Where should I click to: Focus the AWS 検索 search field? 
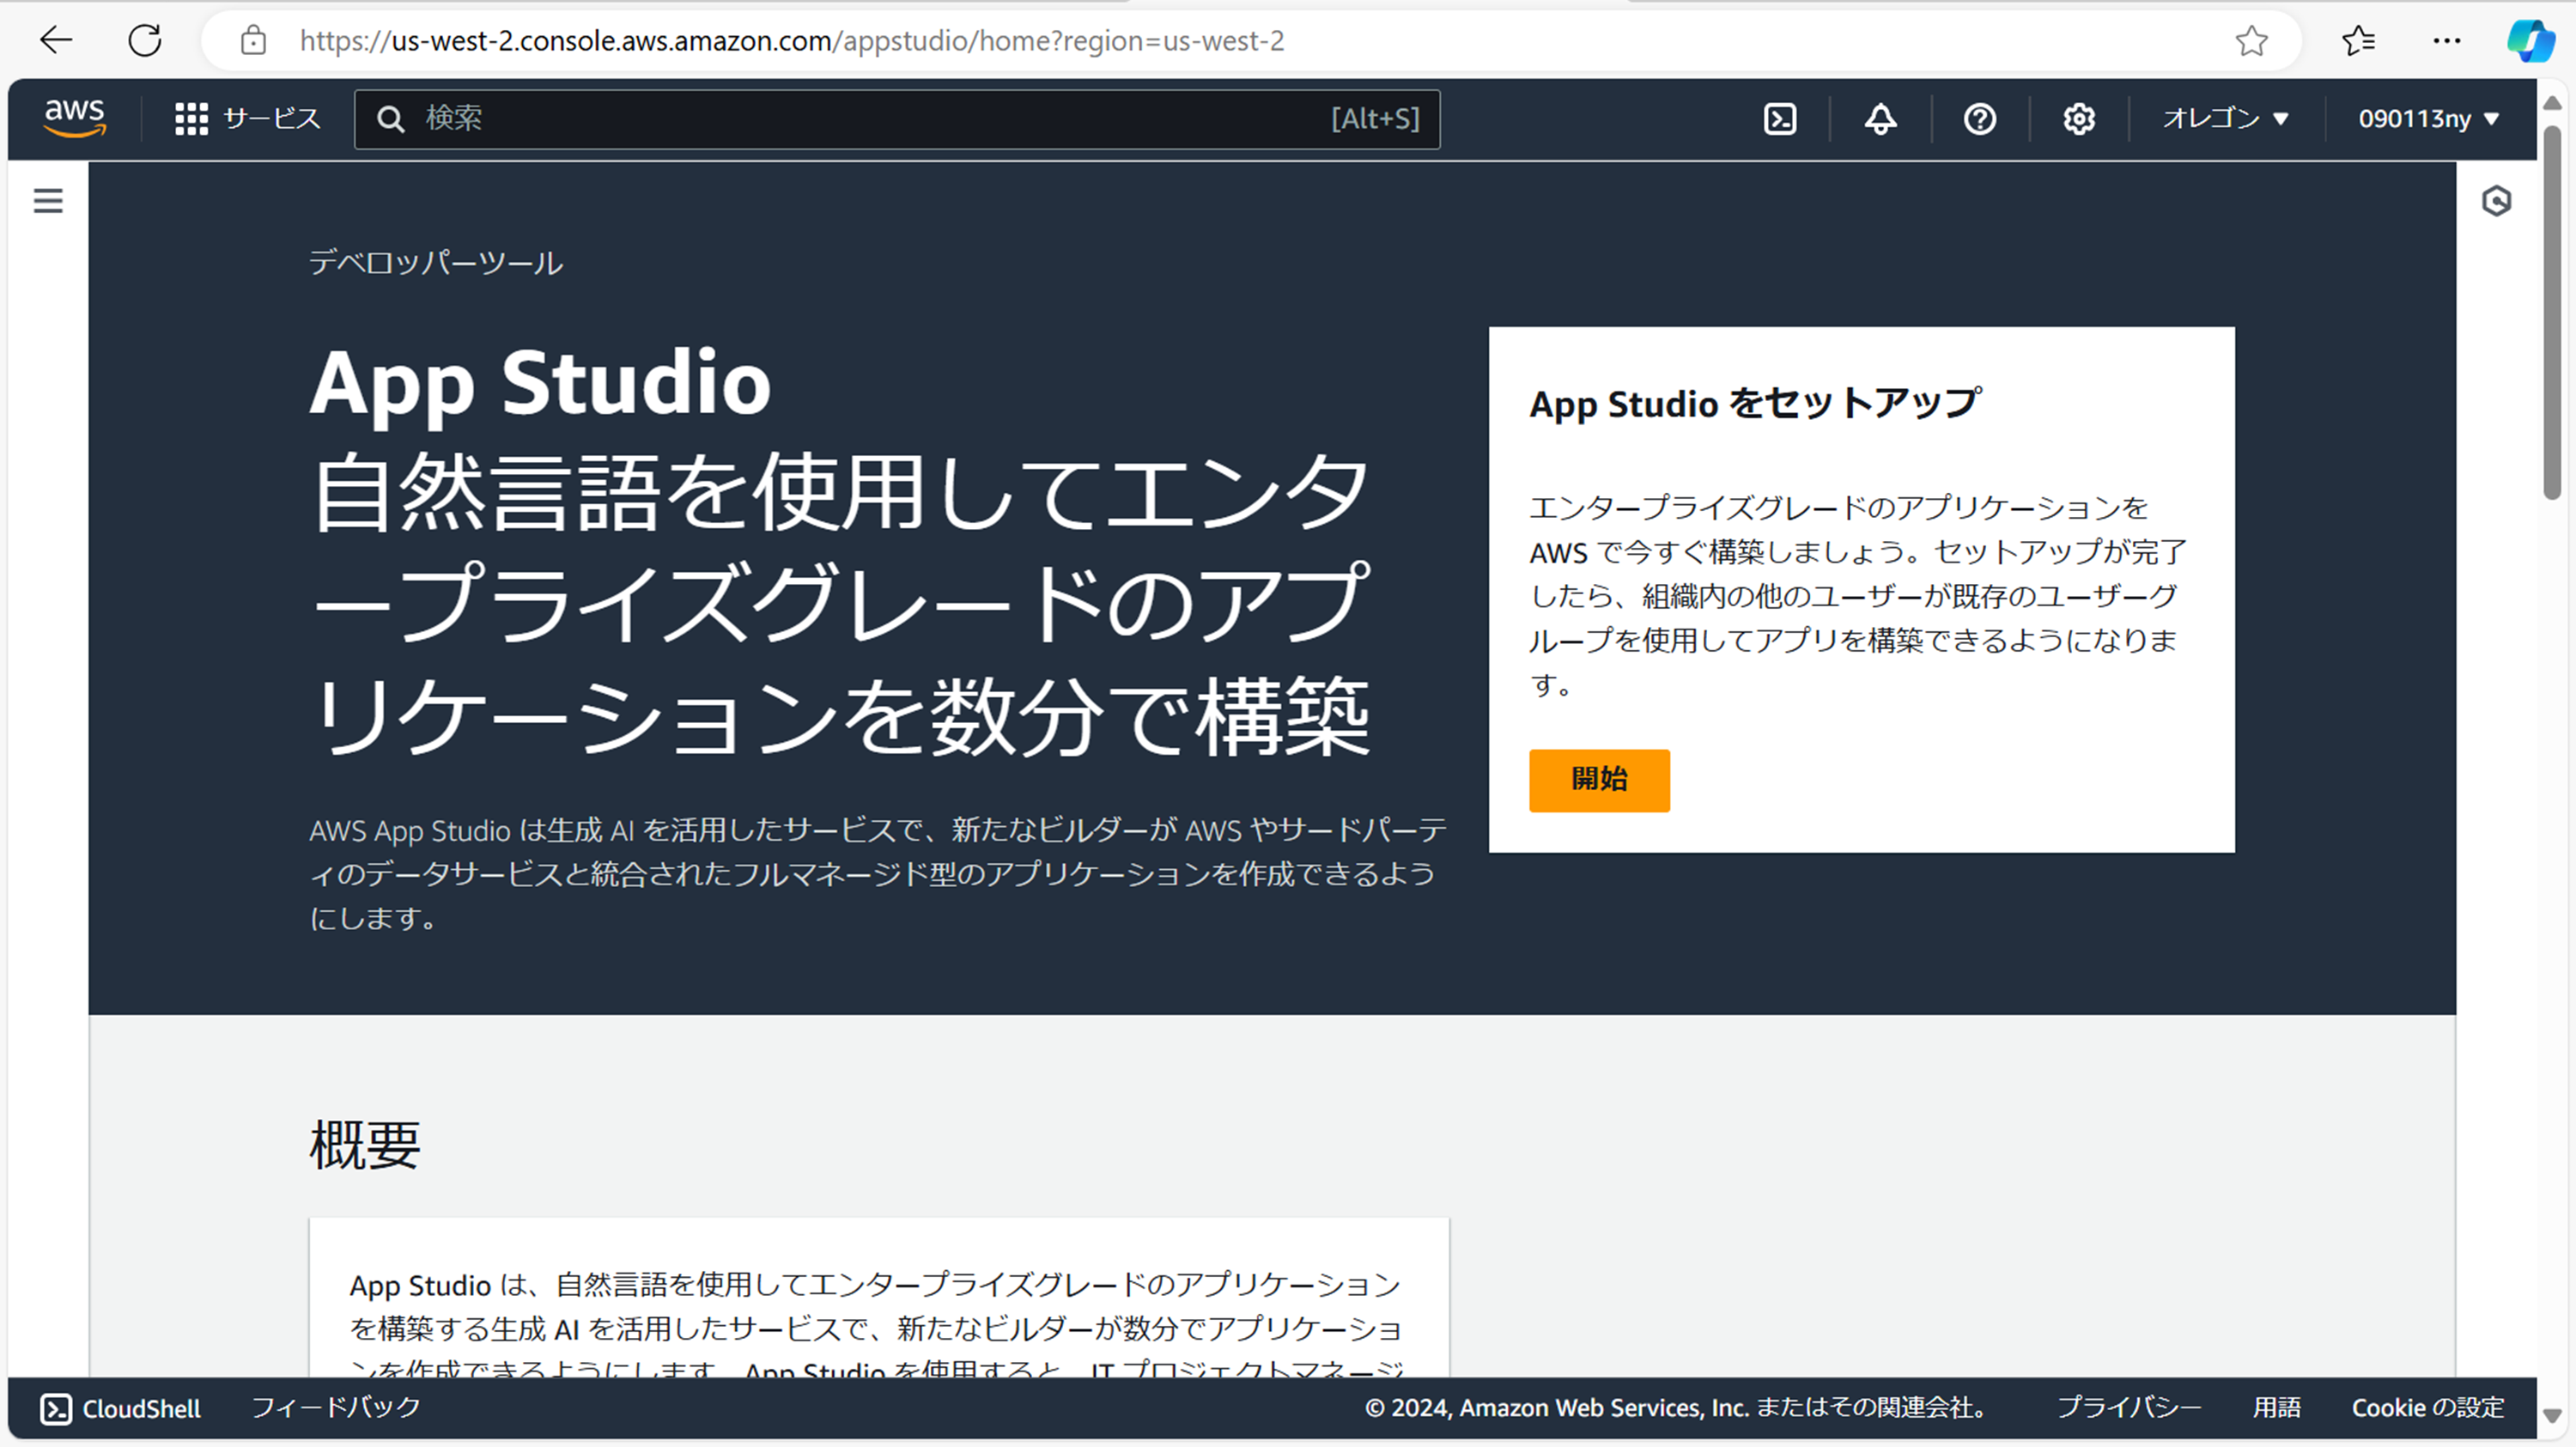pos(870,119)
